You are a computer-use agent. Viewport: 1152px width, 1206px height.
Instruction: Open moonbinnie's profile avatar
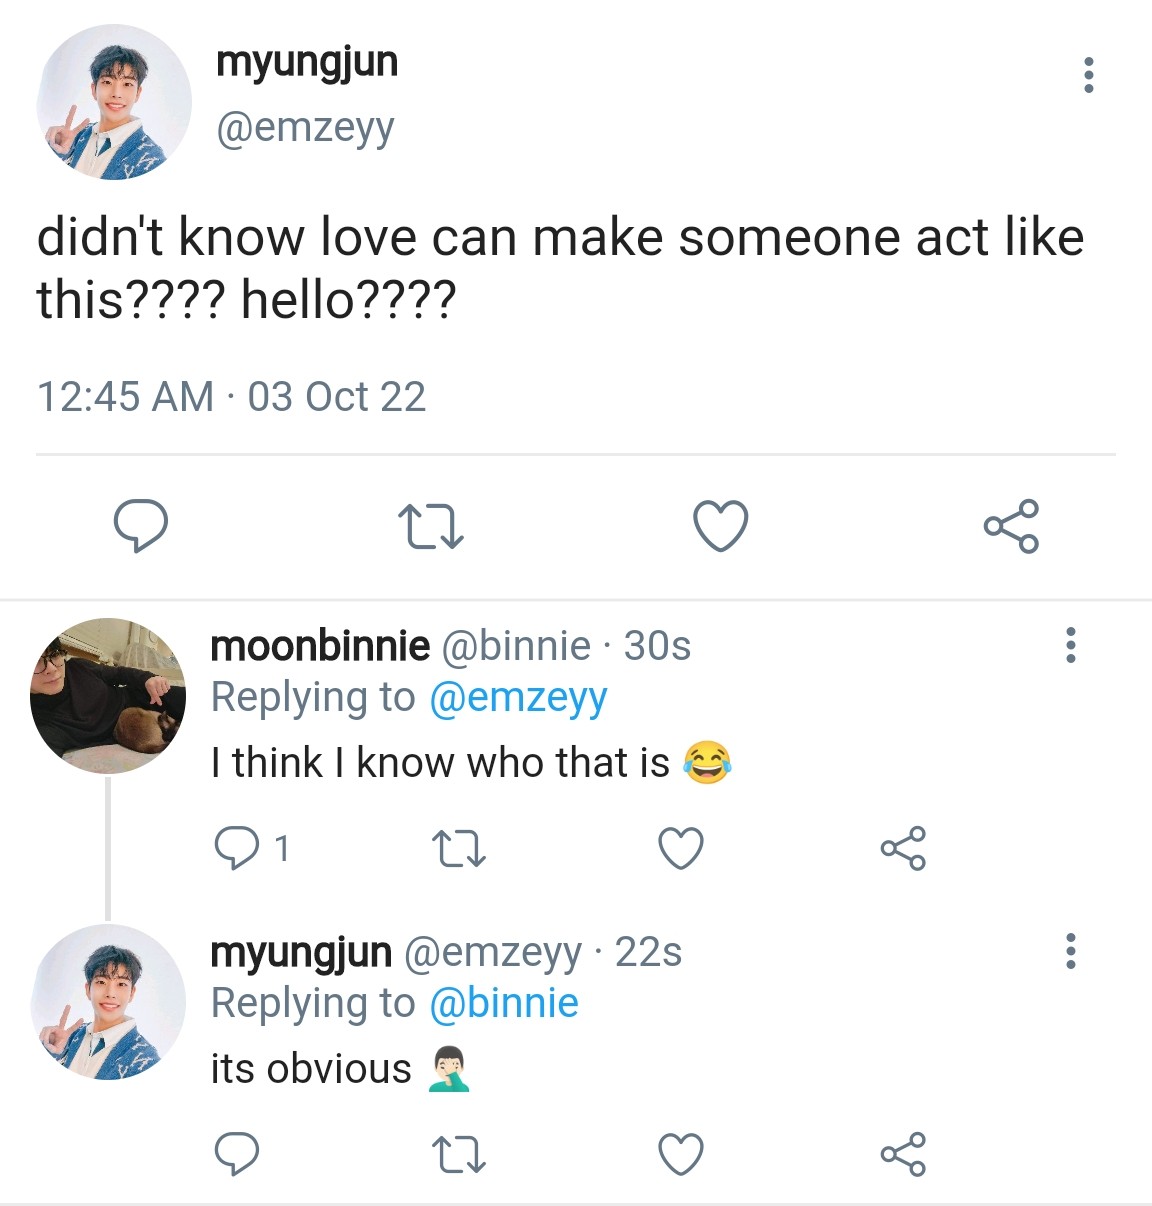tap(108, 696)
